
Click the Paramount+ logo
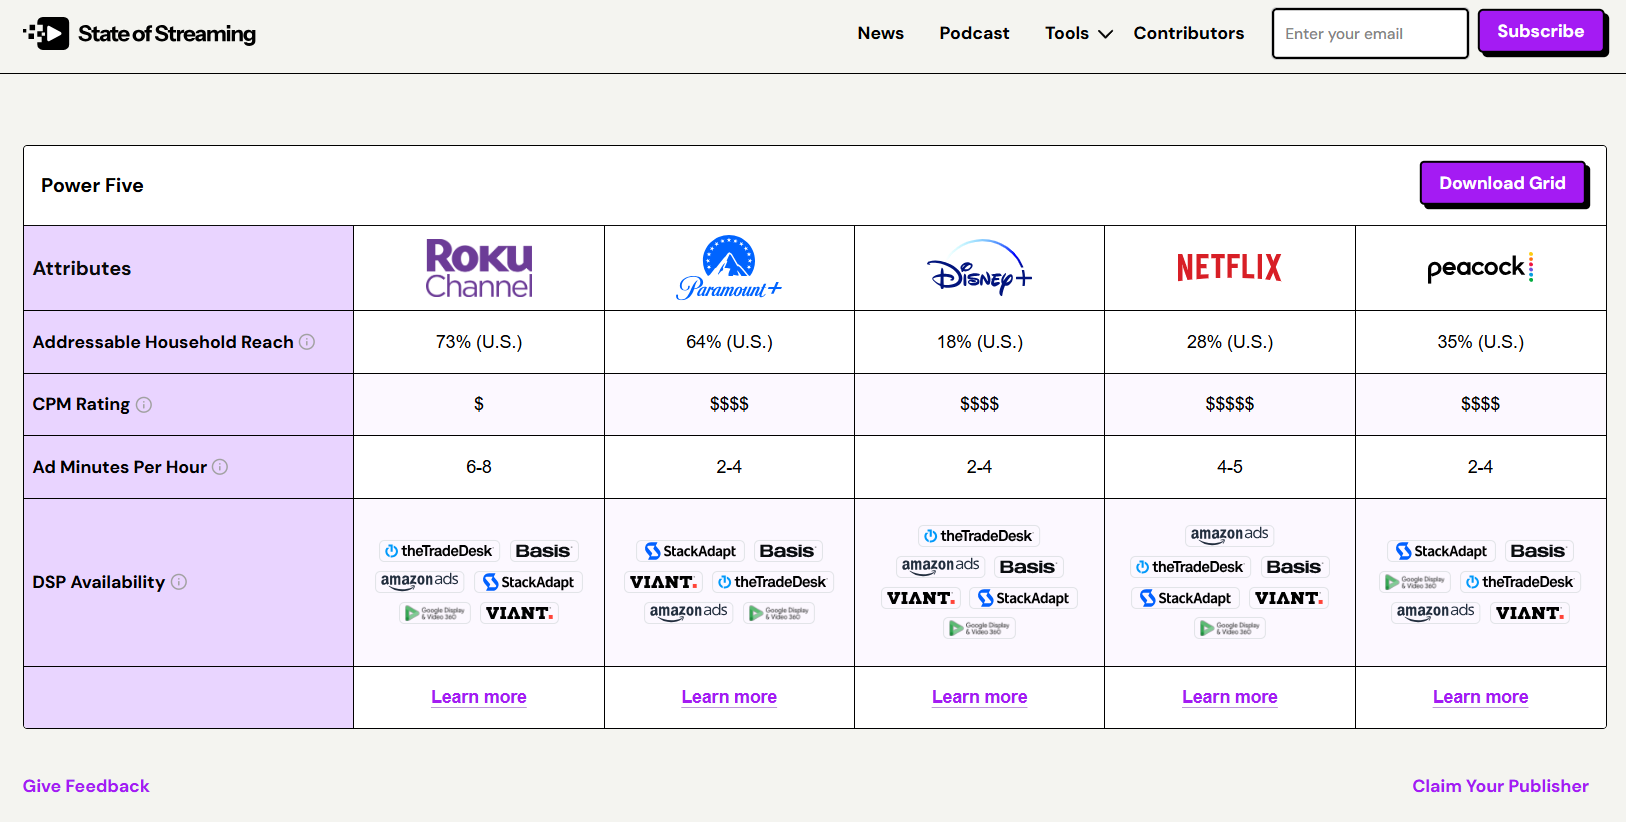coord(729,268)
